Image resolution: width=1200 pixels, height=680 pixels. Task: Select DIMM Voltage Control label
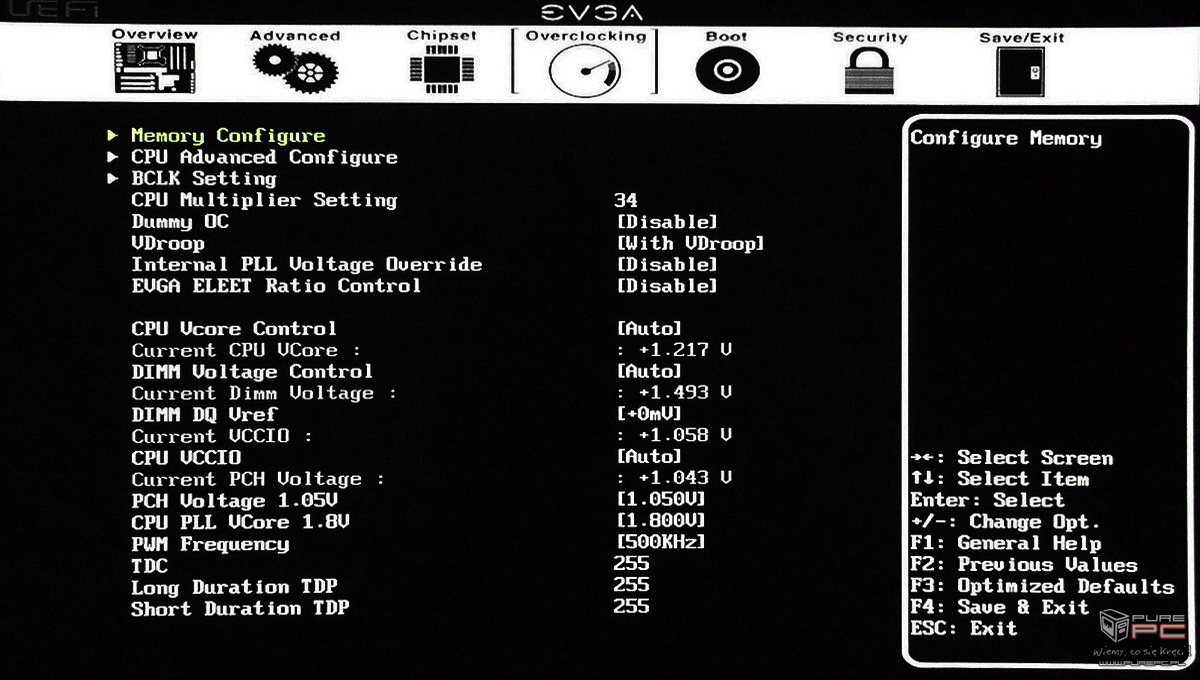point(252,372)
